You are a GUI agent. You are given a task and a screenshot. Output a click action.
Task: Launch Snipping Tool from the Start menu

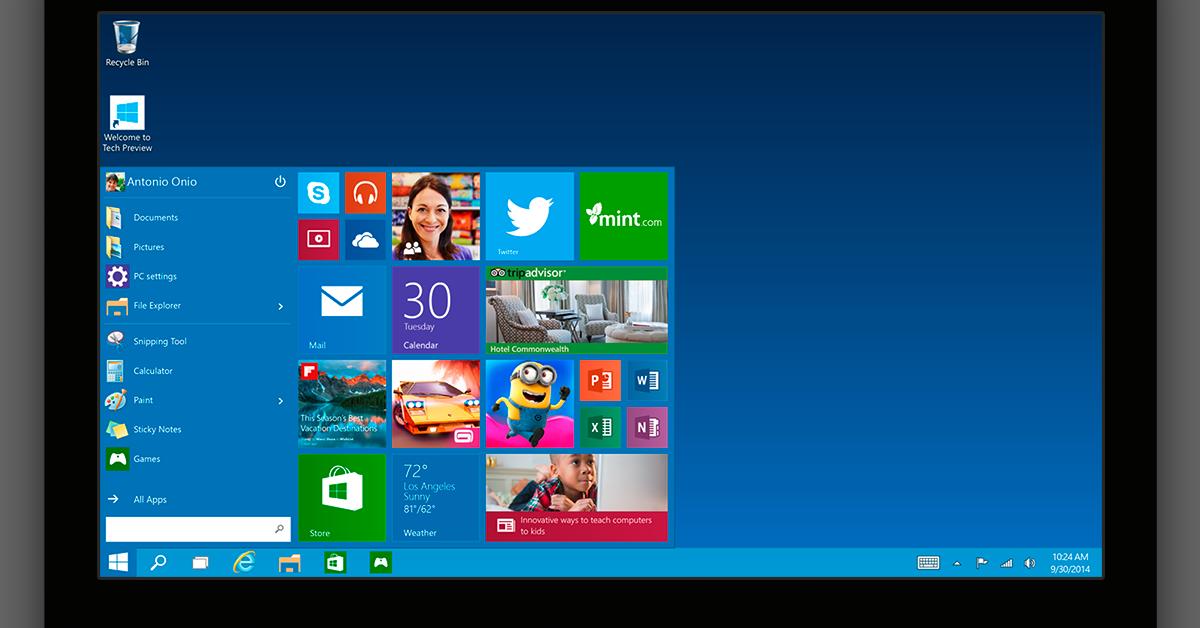pyautogui.click(x=197, y=341)
